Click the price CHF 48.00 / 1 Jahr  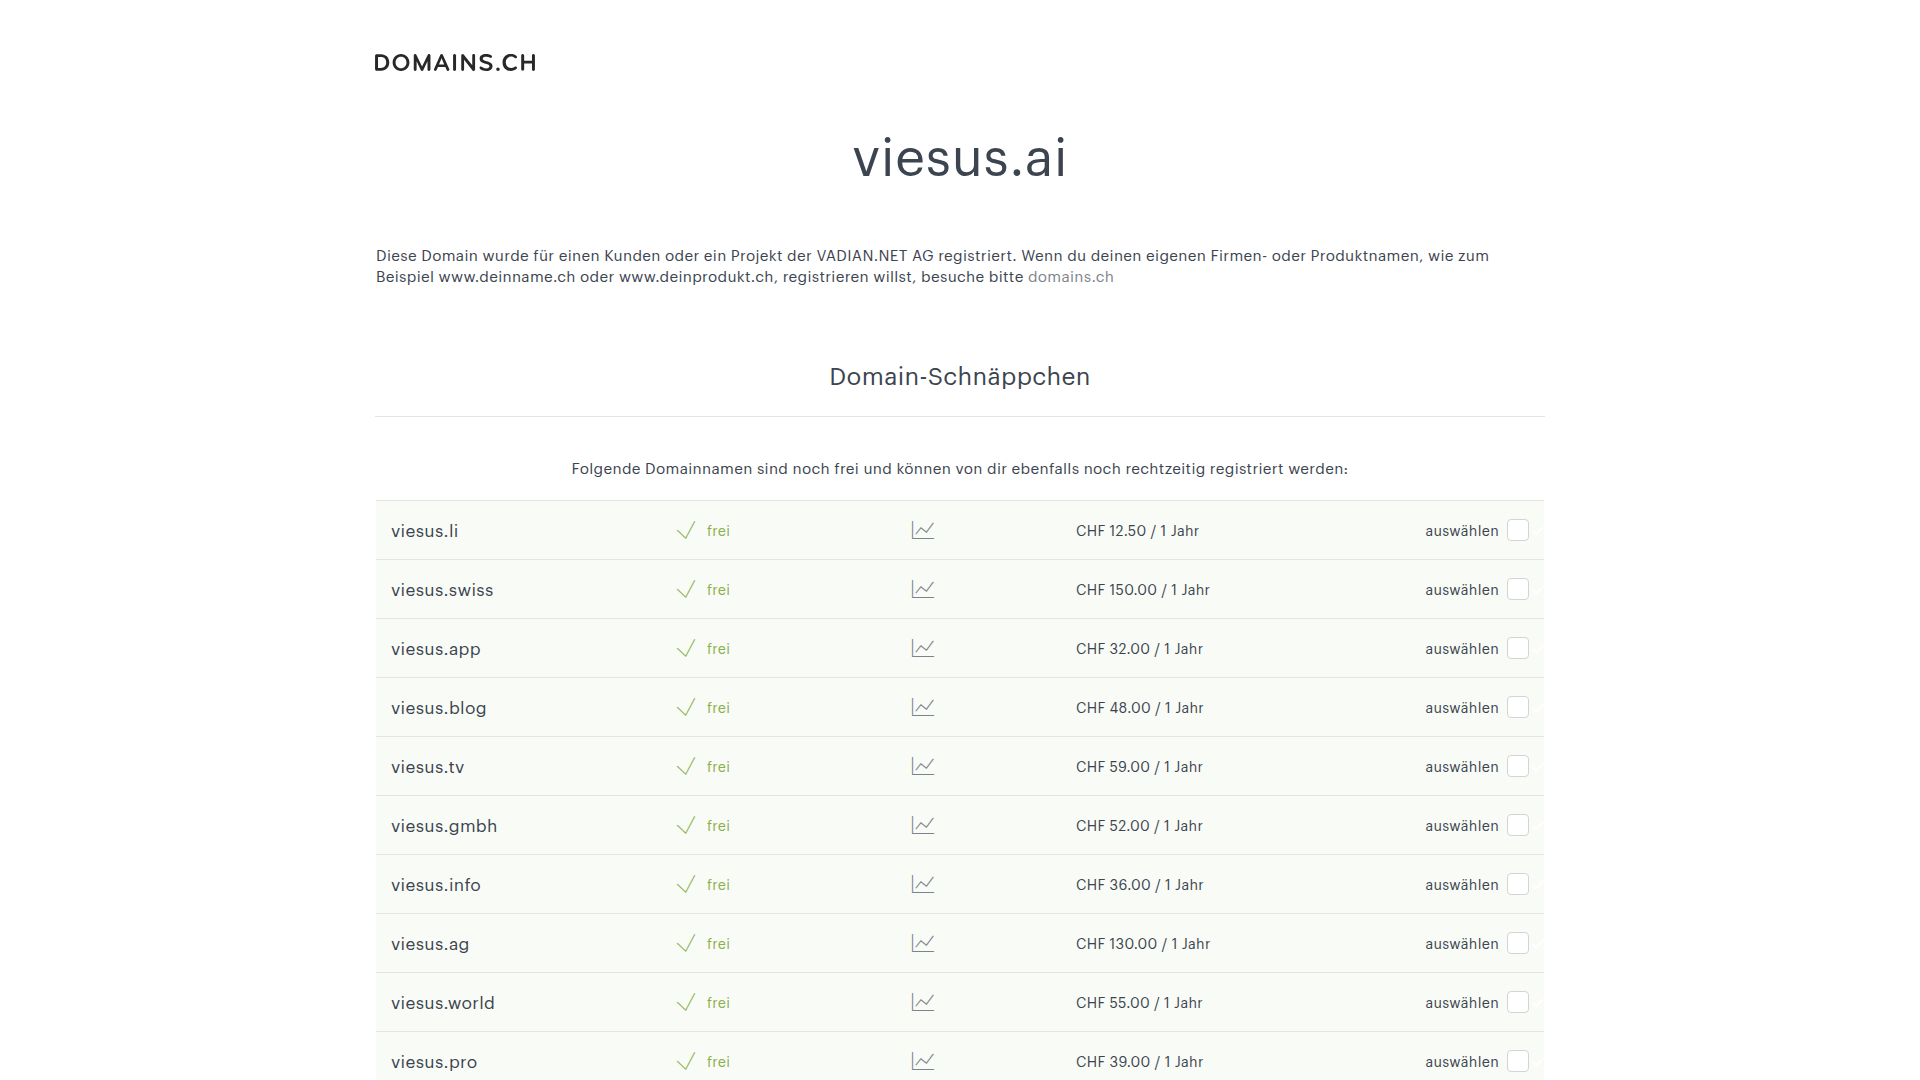tap(1139, 708)
